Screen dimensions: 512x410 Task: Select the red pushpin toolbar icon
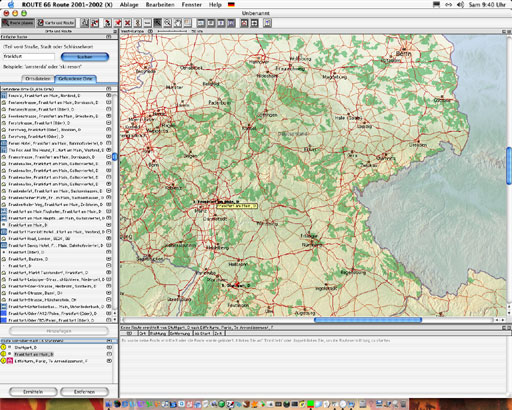(x=118, y=23)
